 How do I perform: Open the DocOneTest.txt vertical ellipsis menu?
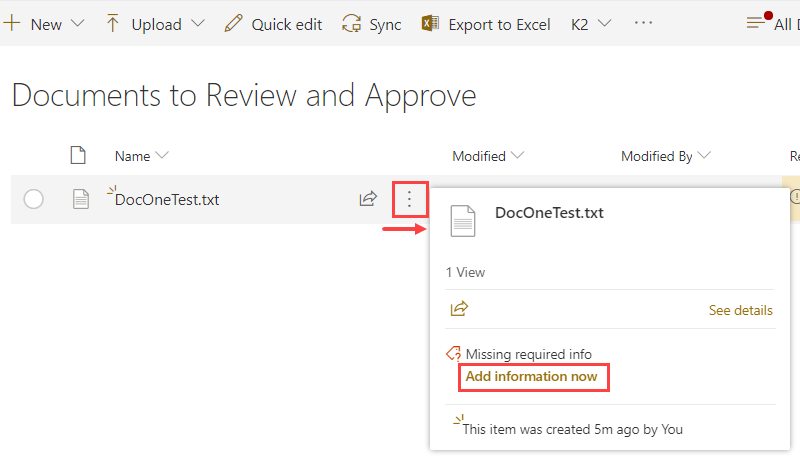tap(409, 199)
